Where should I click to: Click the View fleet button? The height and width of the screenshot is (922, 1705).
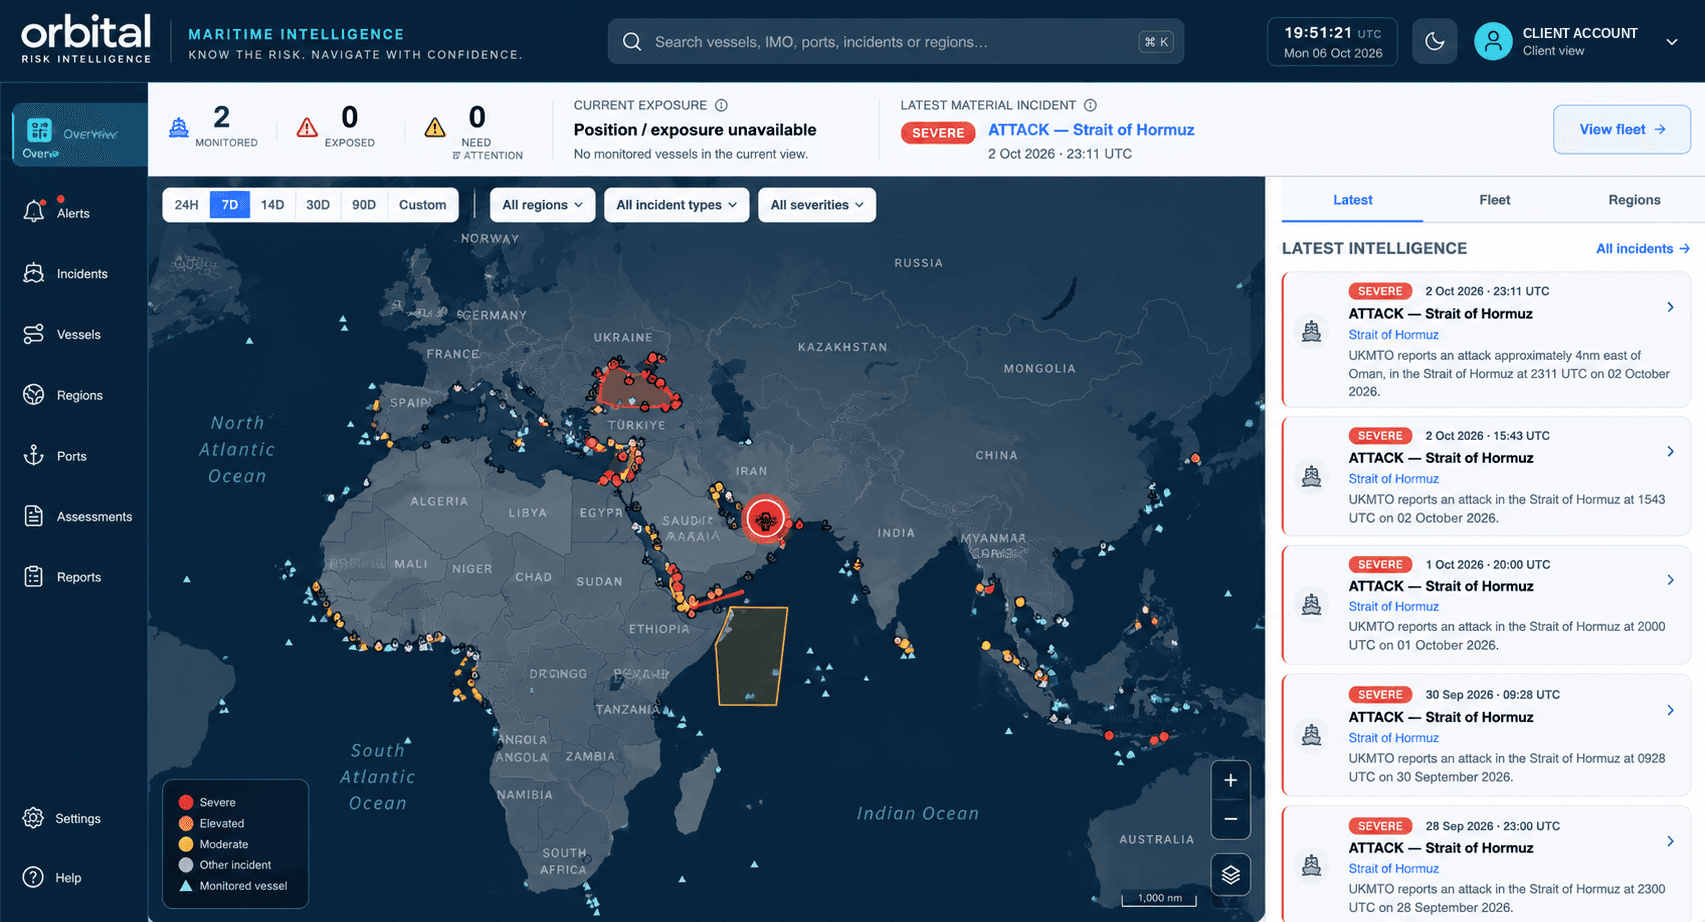tap(1621, 129)
